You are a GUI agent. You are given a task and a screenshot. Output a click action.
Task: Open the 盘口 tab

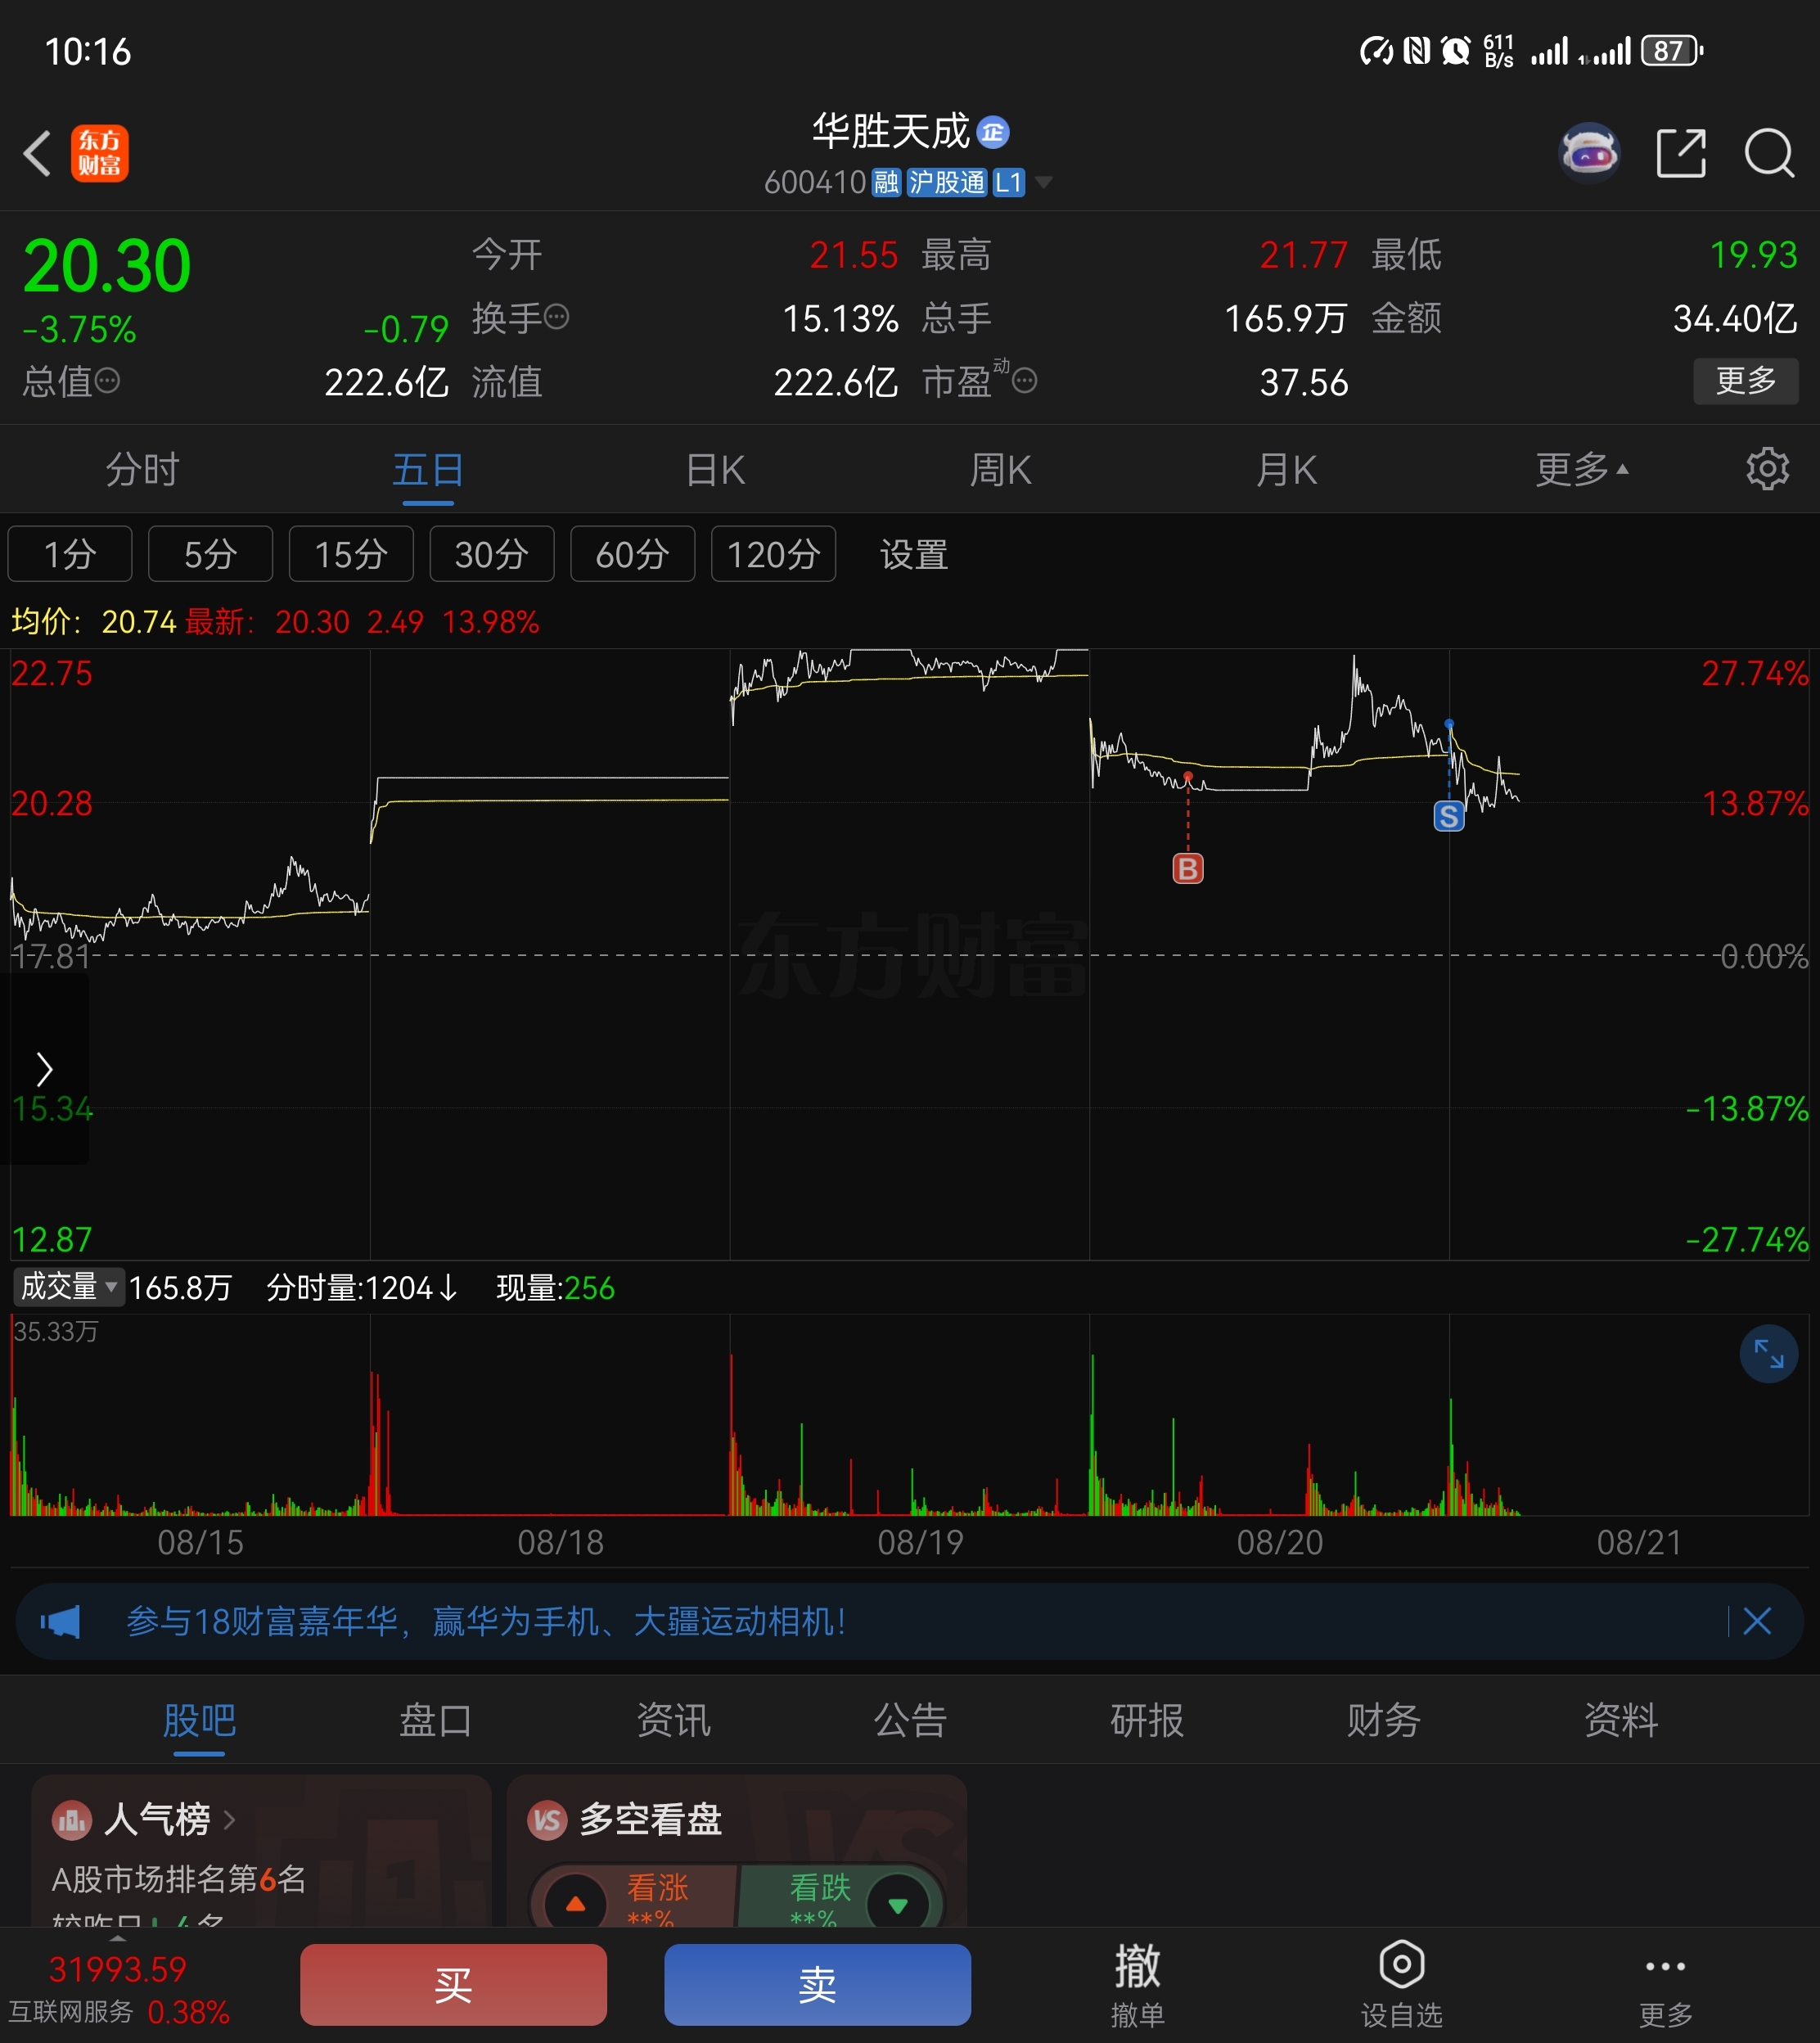[436, 1720]
